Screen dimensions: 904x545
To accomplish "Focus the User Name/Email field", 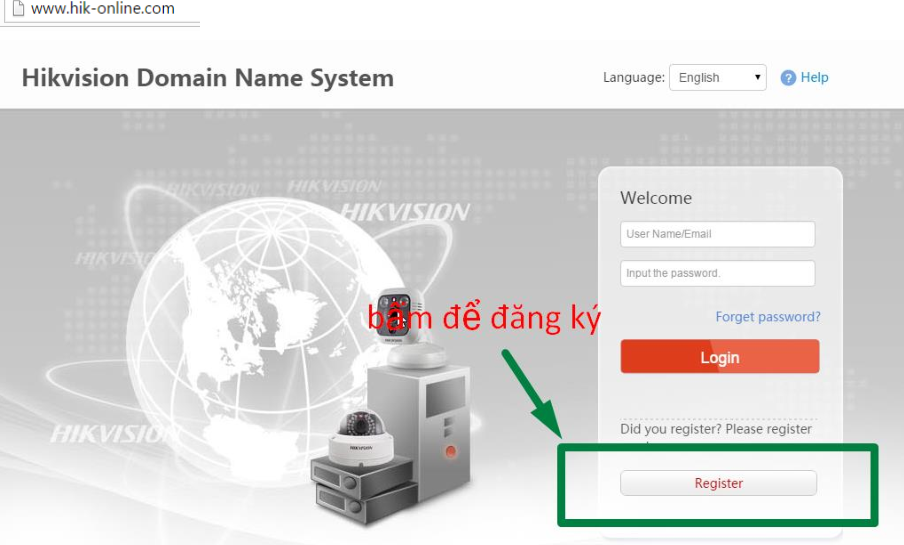I will pos(717,234).
